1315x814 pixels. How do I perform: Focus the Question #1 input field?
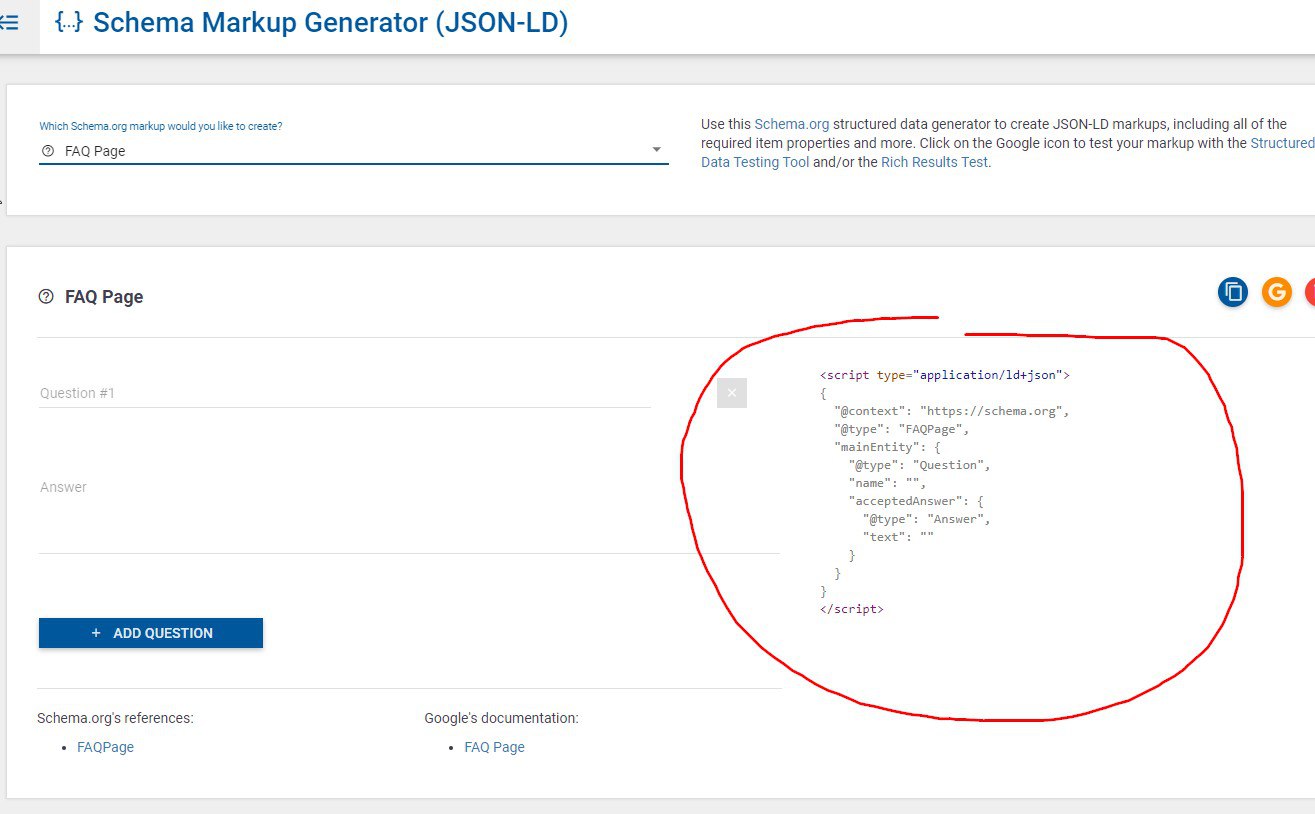tap(345, 393)
